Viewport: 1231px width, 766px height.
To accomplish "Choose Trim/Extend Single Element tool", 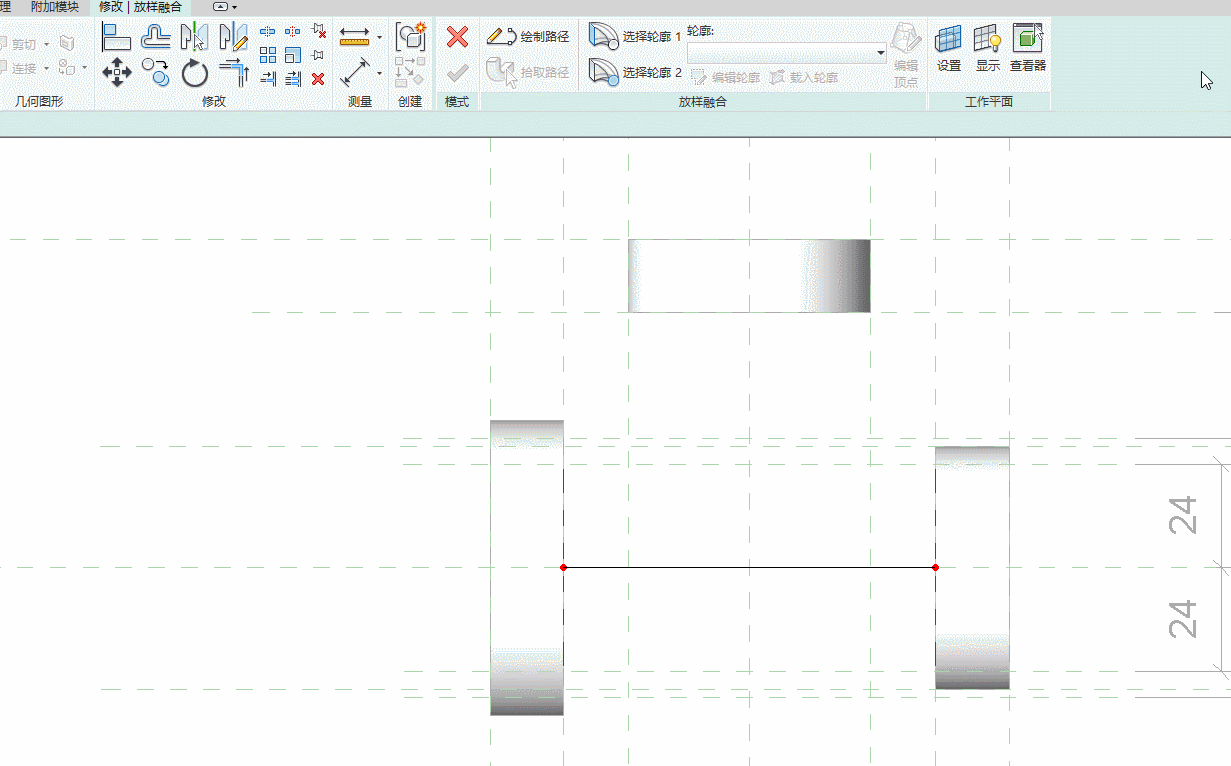I will coord(268,79).
